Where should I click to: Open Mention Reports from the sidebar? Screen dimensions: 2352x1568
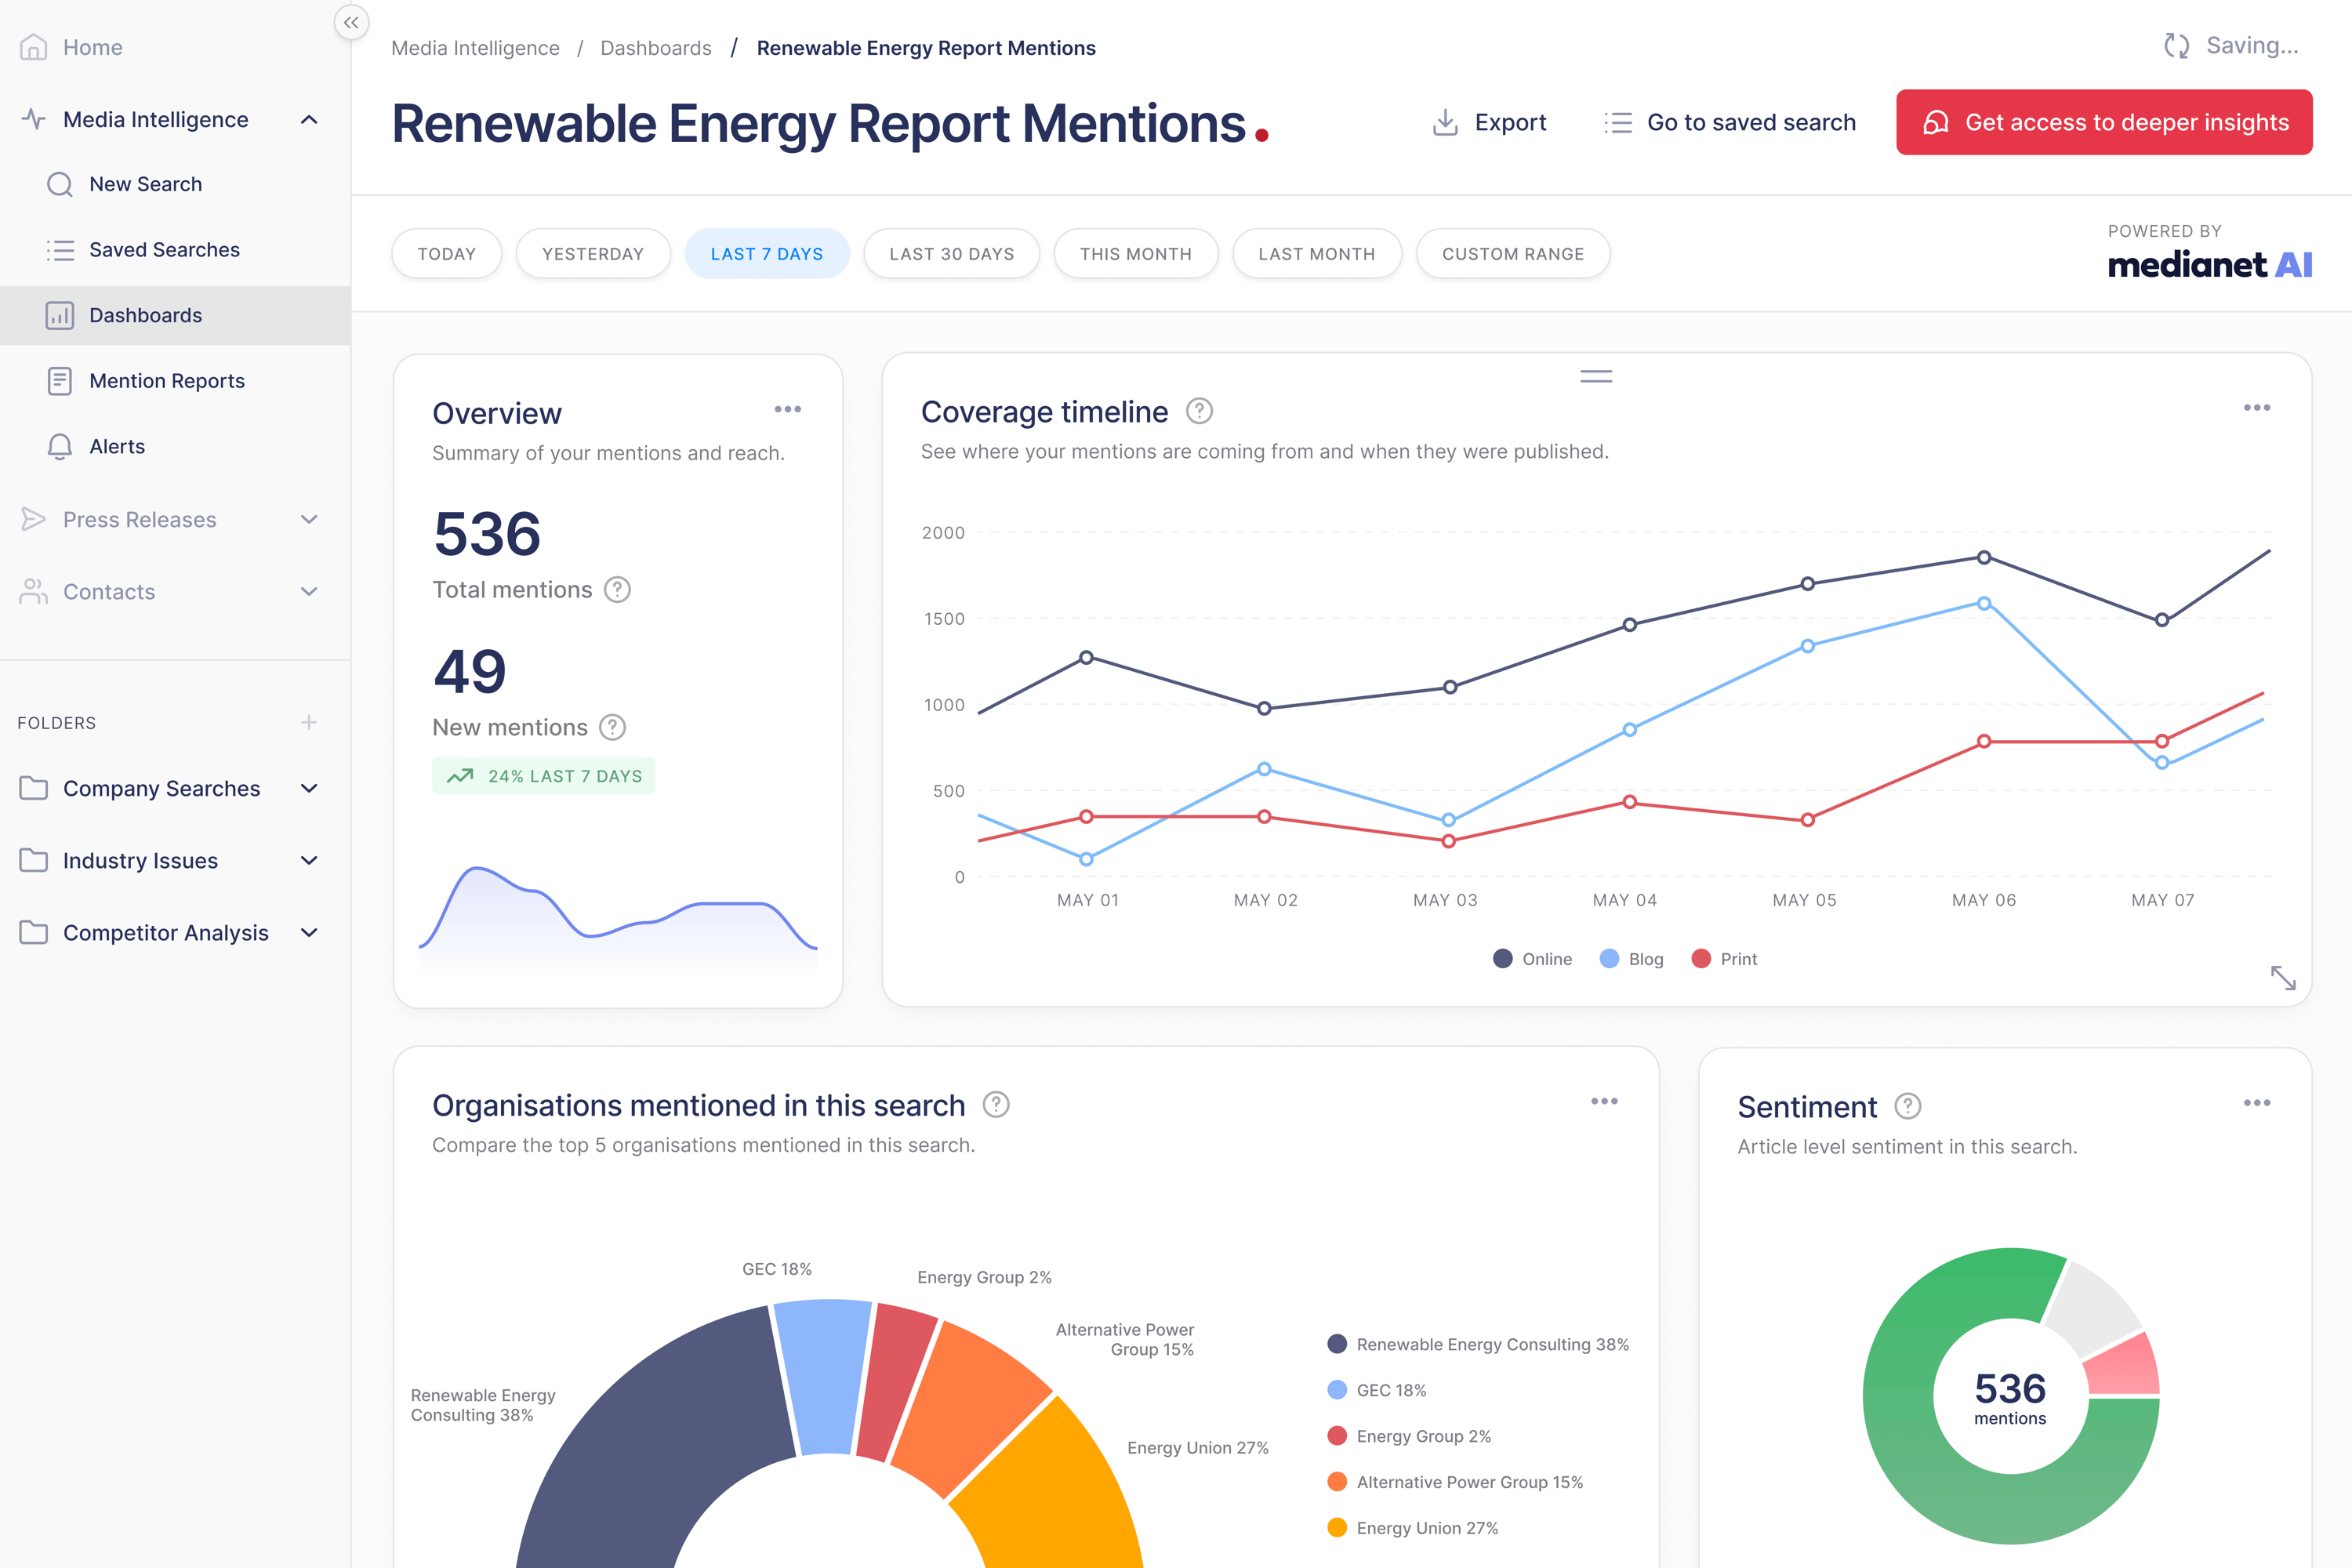pos(166,380)
